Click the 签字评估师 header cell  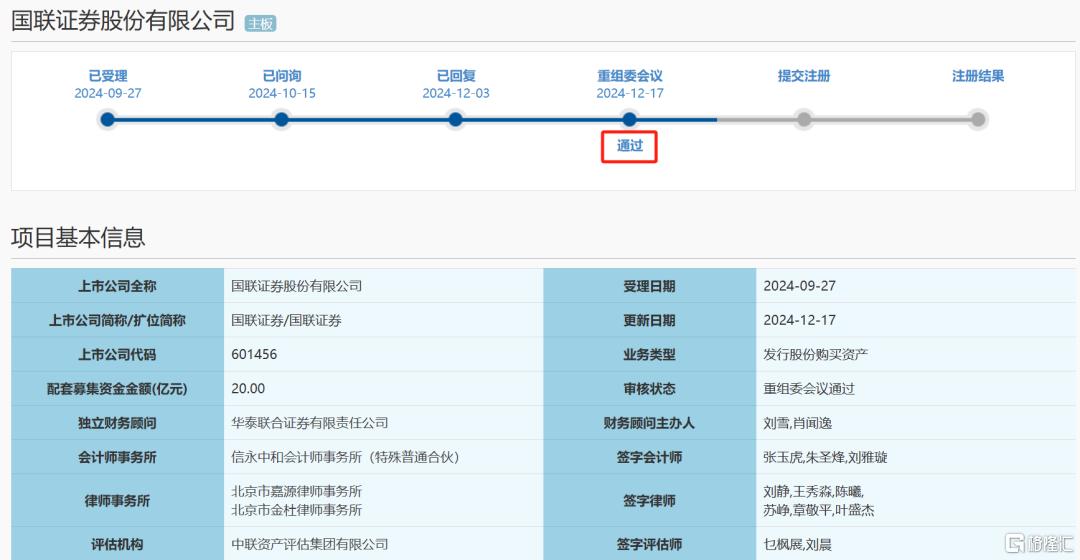(649, 544)
